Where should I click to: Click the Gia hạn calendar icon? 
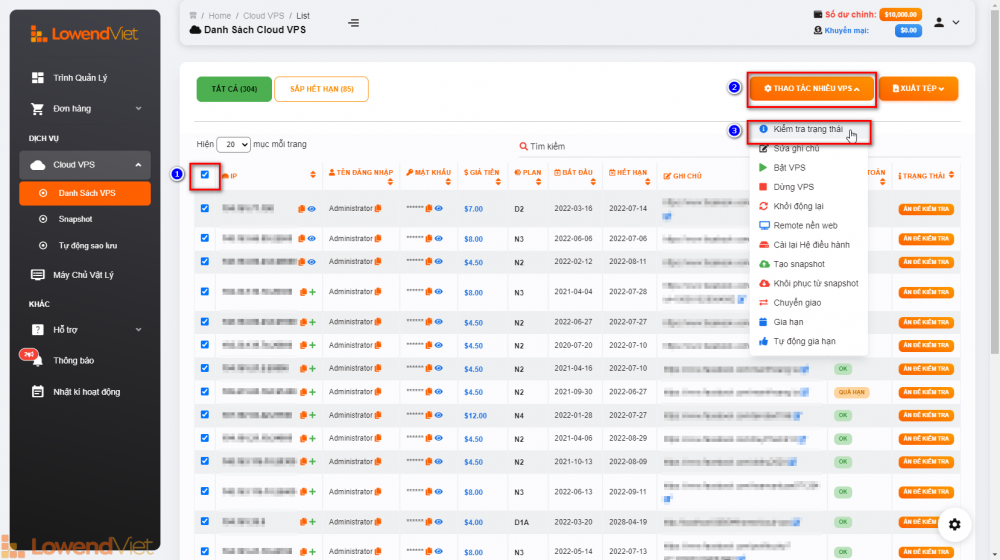763,322
